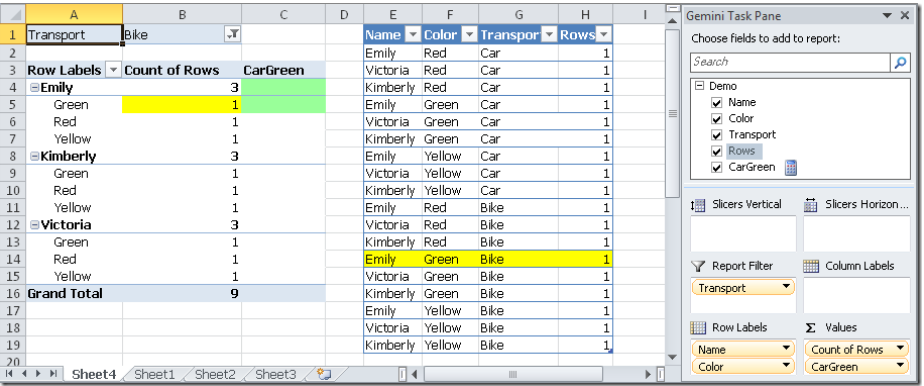Uncheck the Rows field checkbox
Viewport: 924px width, 386px height.
pyautogui.click(x=717, y=151)
